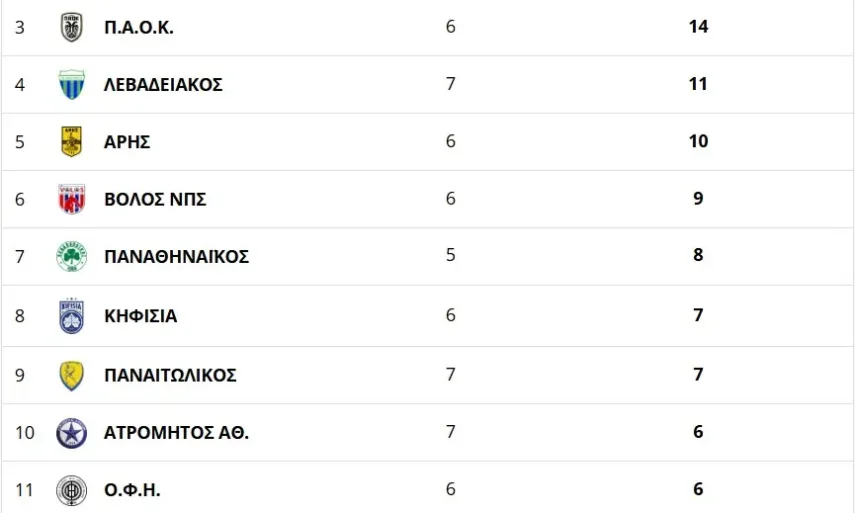This screenshot has width=855, height=513.
Task: Click the Π.Α.Ο.Κ. team crest icon
Action: (72, 27)
